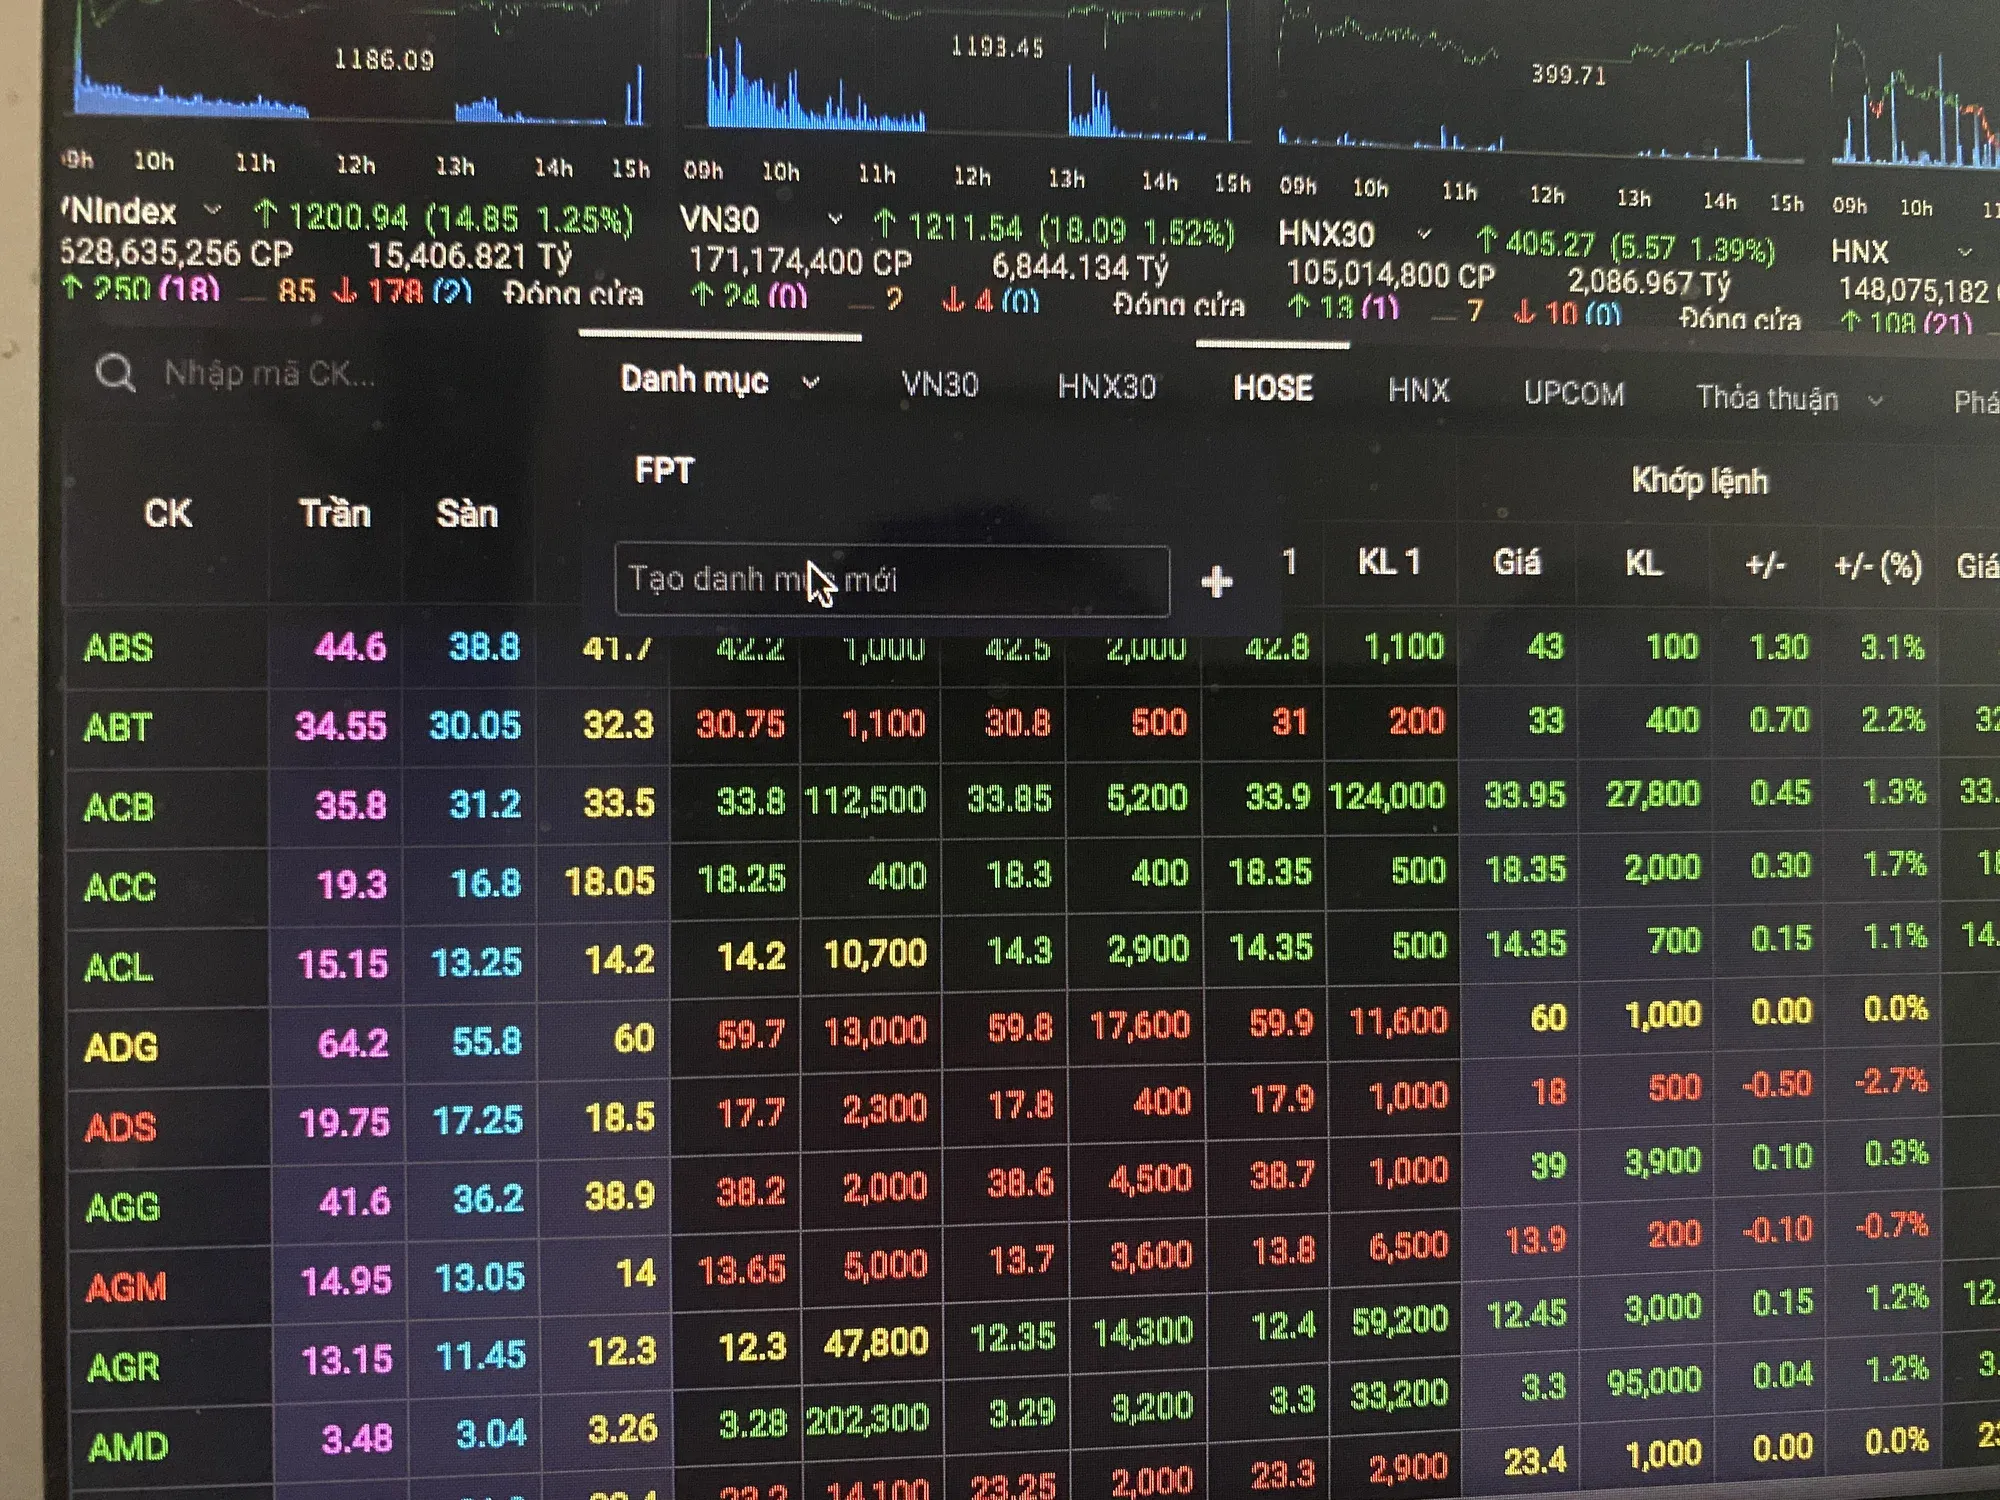Switch to the HNX tab

(1418, 390)
